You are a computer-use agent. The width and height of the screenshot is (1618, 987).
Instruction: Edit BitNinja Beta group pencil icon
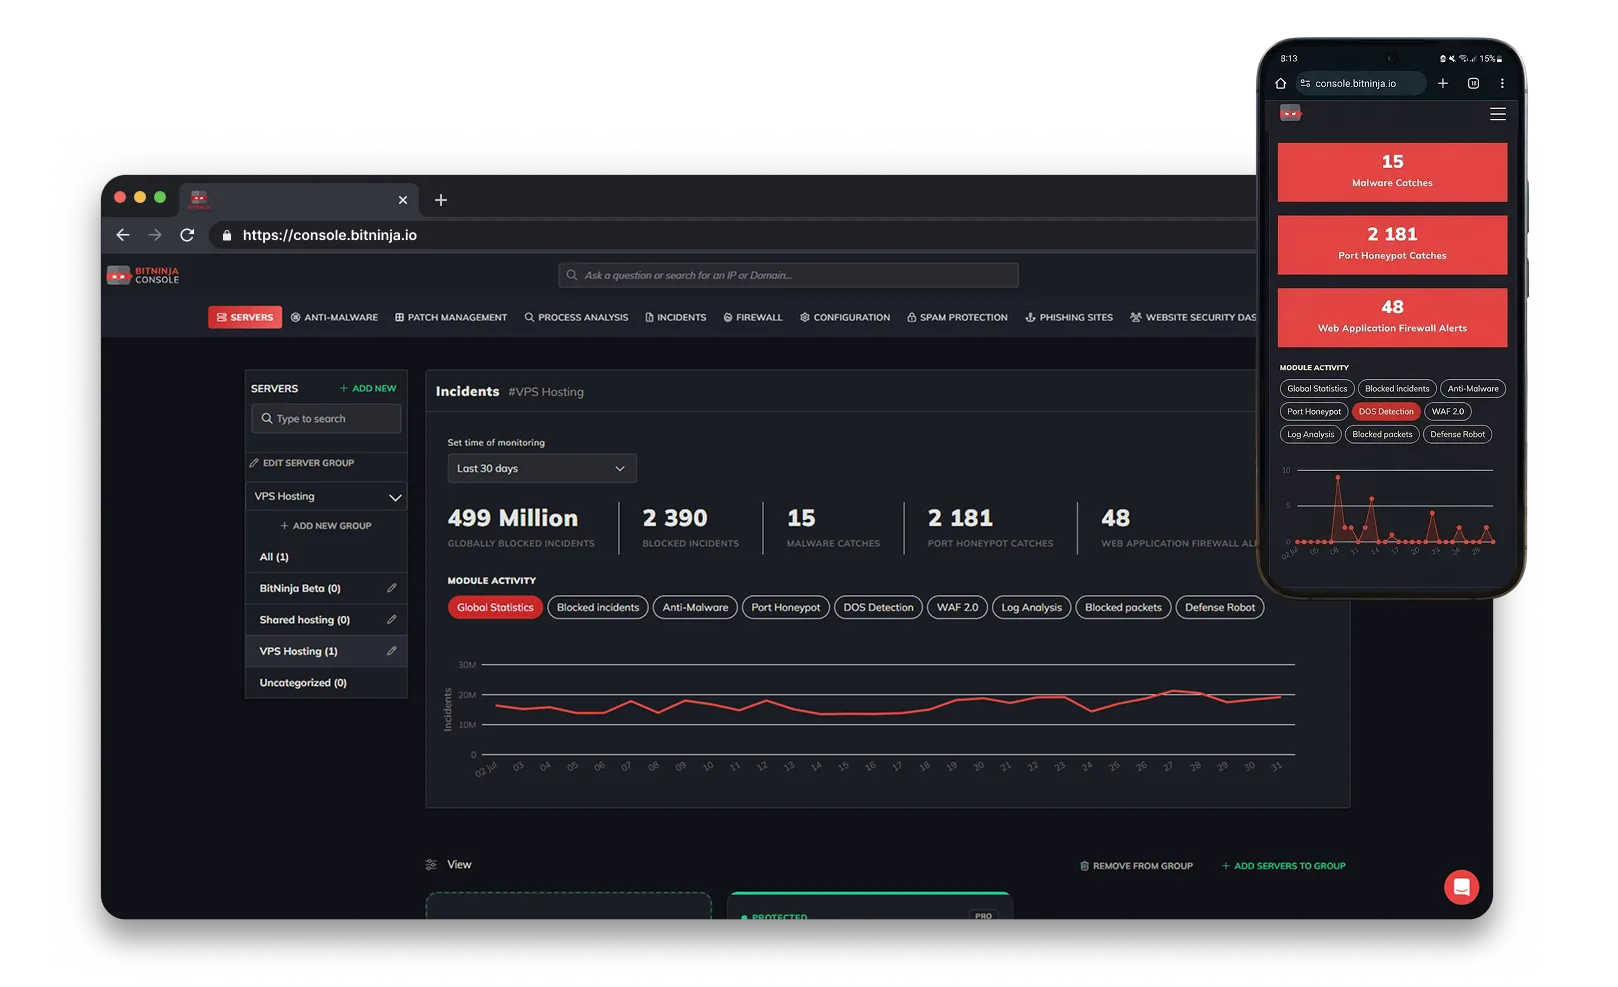[x=391, y=588]
